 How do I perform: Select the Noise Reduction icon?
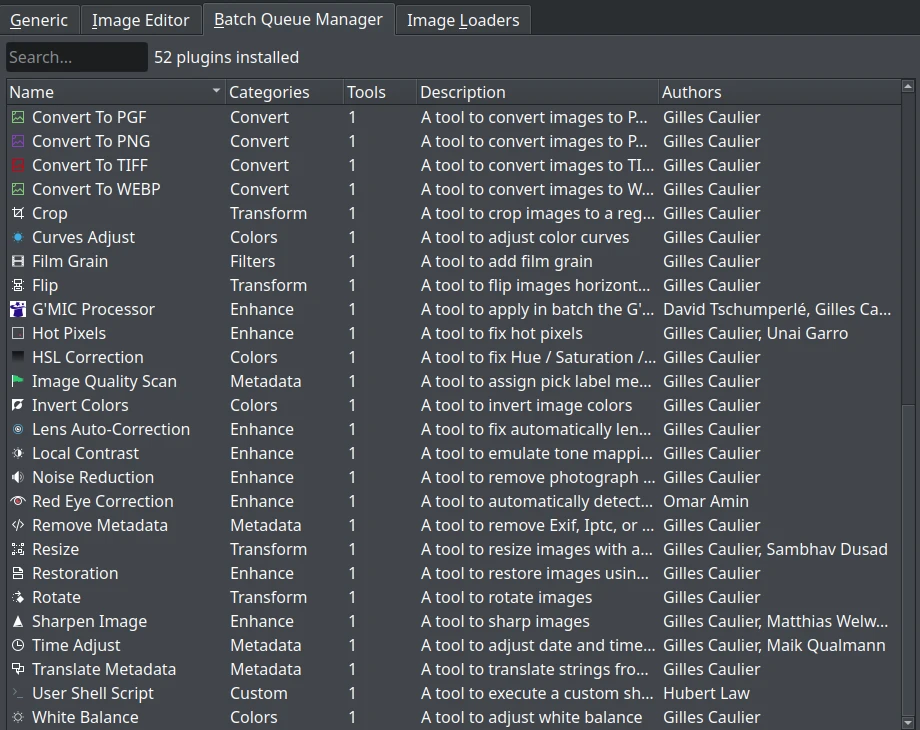[18, 477]
